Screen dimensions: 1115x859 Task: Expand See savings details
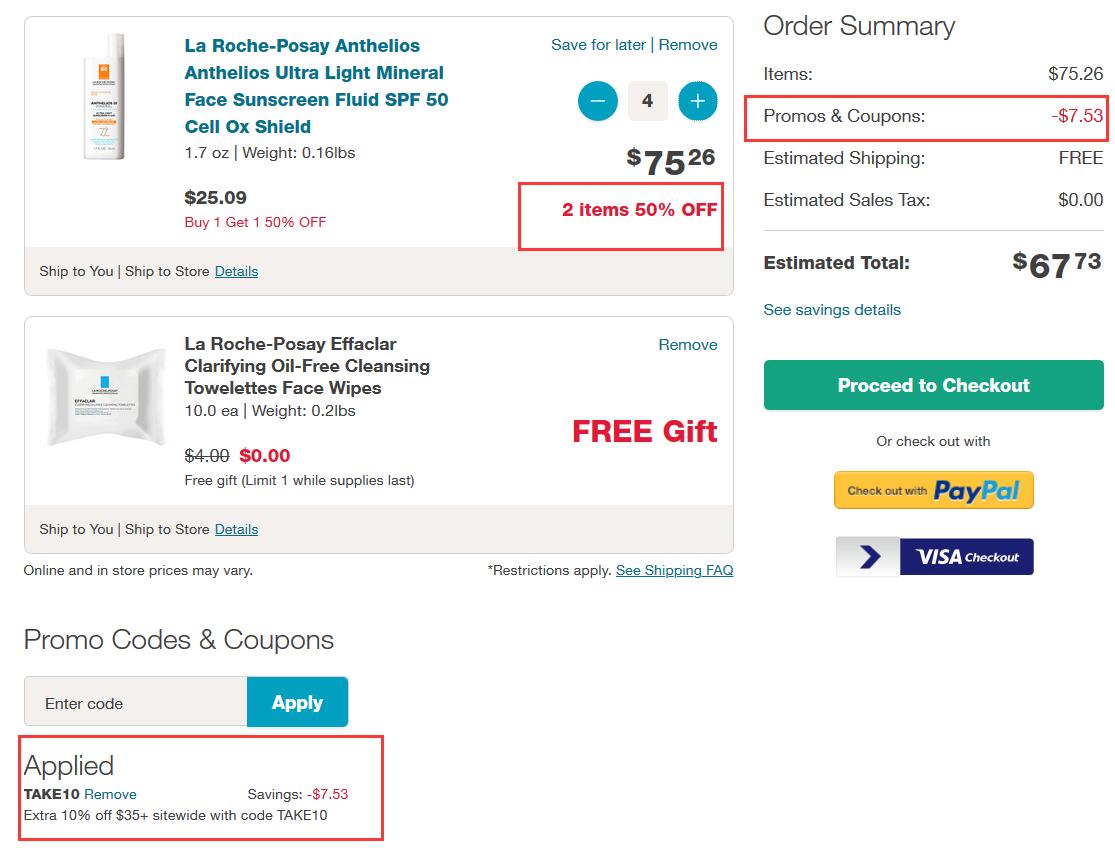click(x=832, y=310)
